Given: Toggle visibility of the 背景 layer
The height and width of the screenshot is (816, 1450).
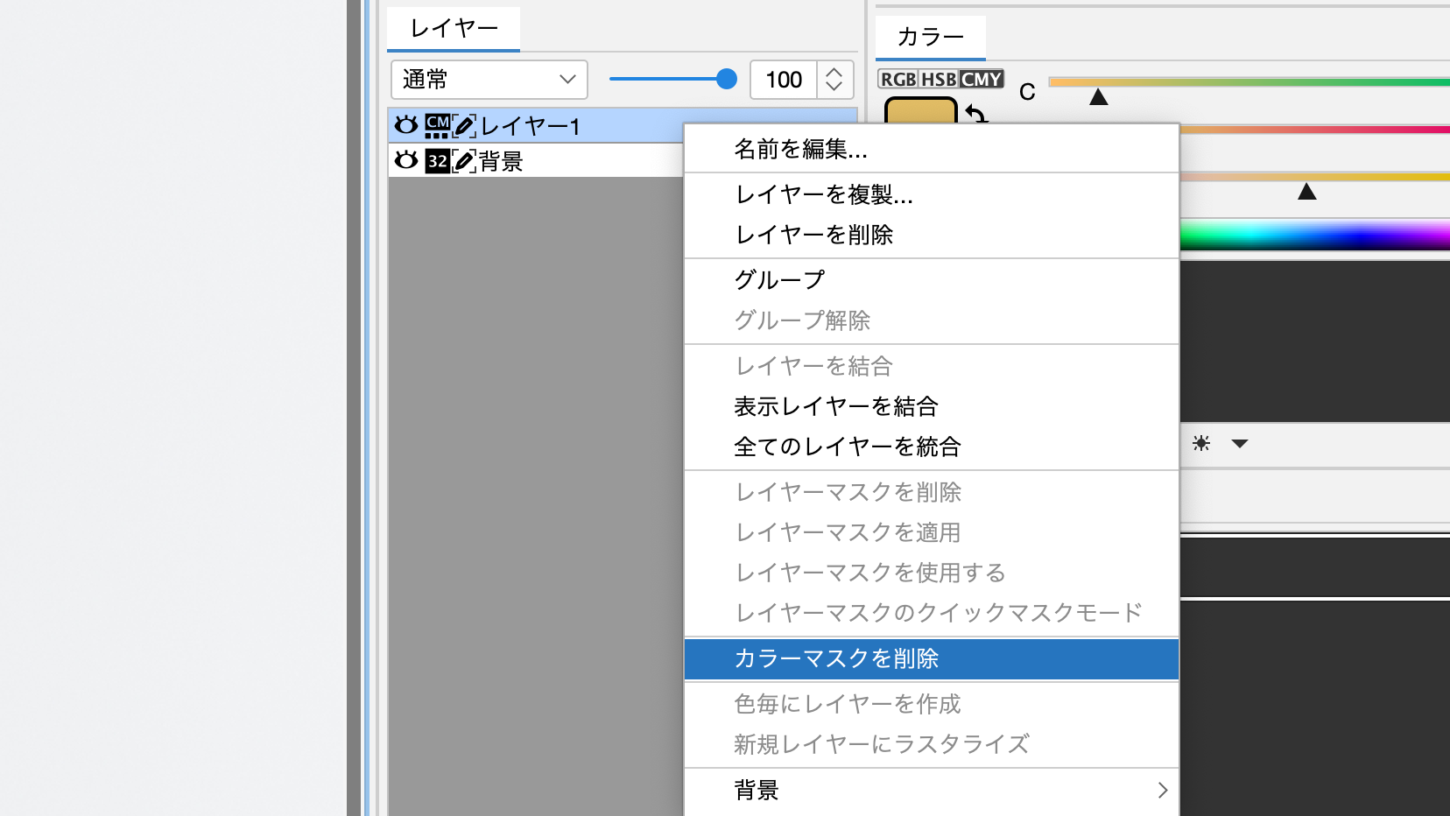Looking at the screenshot, I should click(x=405, y=161).
